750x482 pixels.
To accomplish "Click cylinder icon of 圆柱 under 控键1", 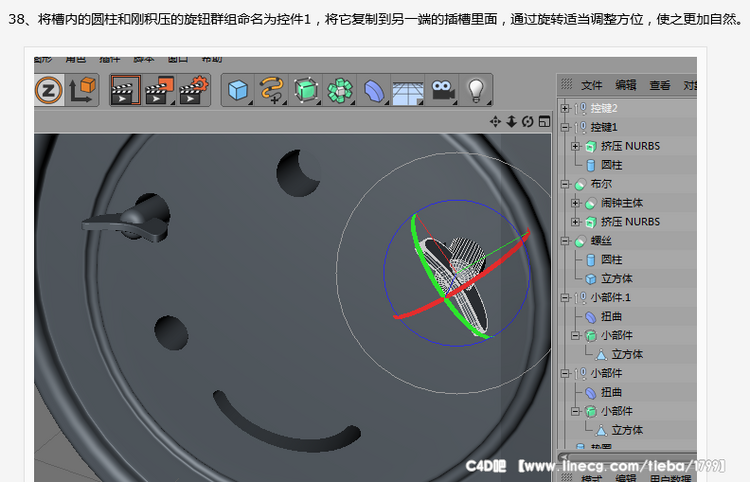I will click(x=591, y=165).
